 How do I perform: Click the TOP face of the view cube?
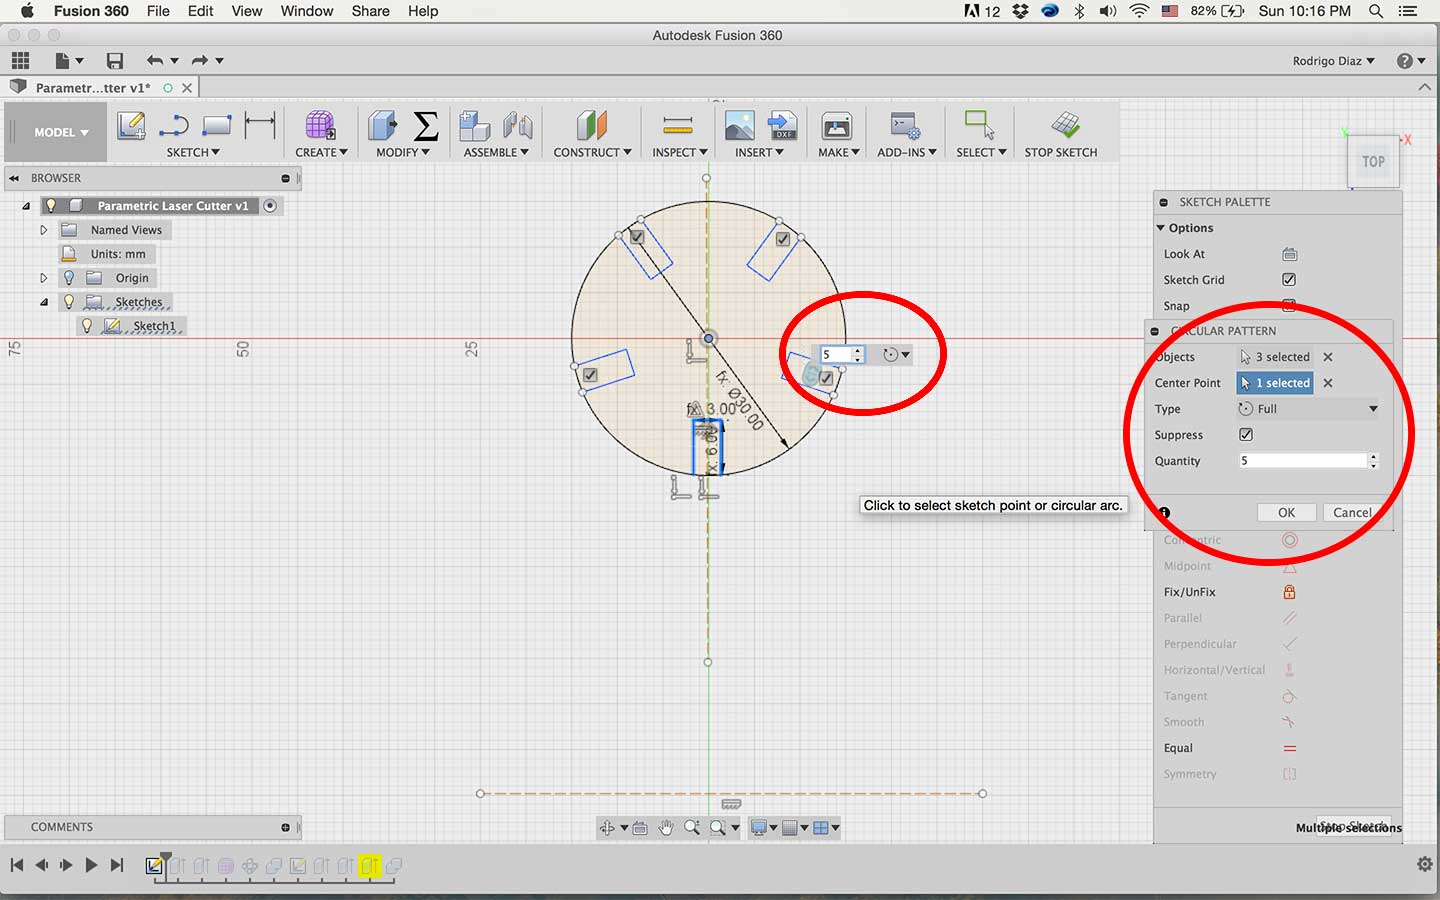[x=1373, y=161]
